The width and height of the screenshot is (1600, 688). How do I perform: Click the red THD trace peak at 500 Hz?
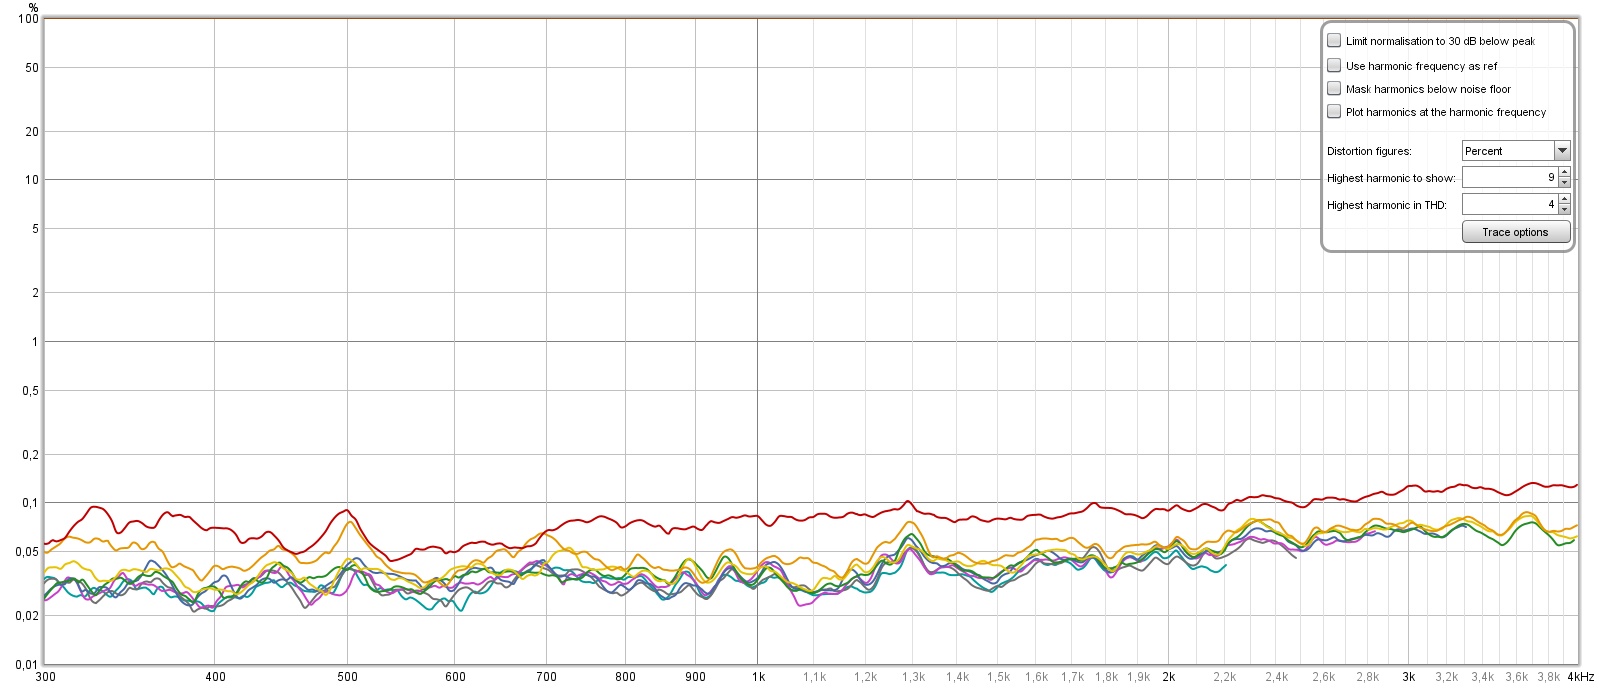pyautogui.click(x=346, y=510)
